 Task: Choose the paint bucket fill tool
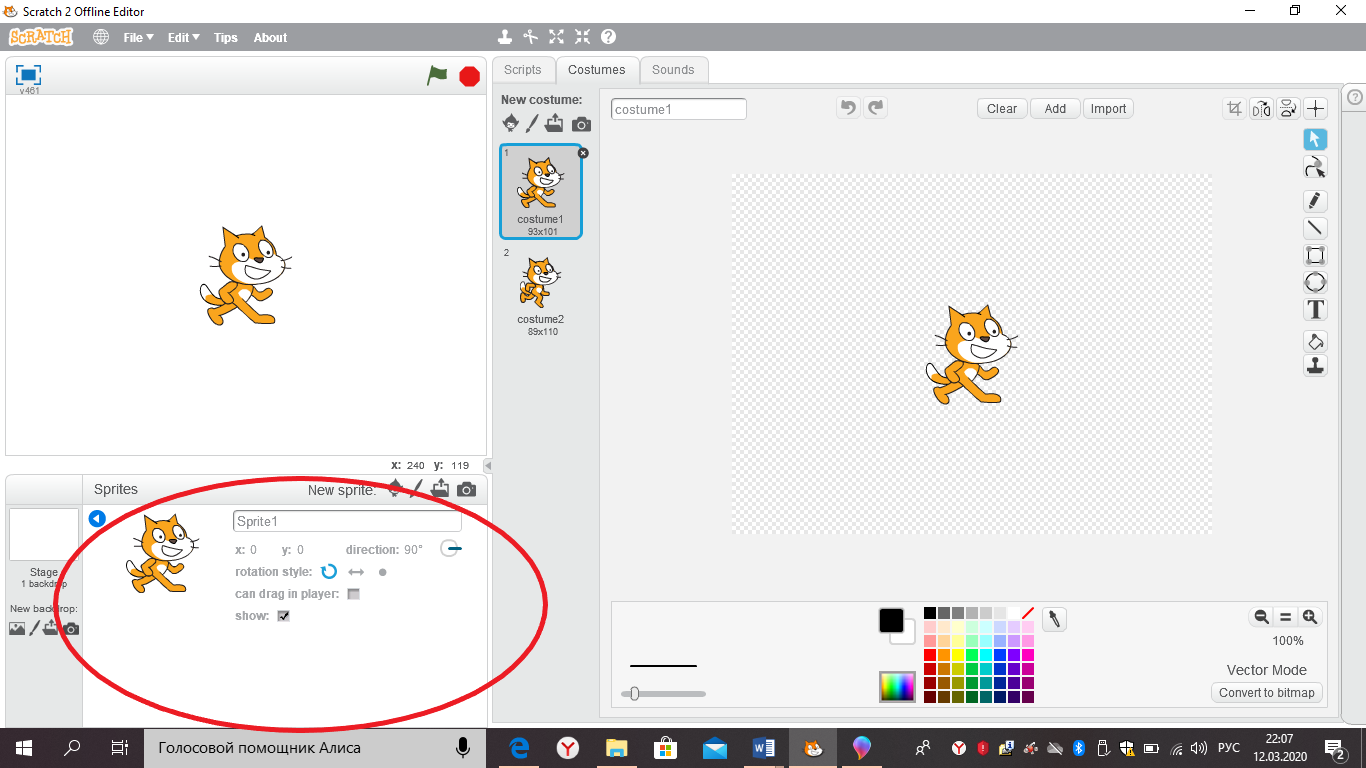1316,342
